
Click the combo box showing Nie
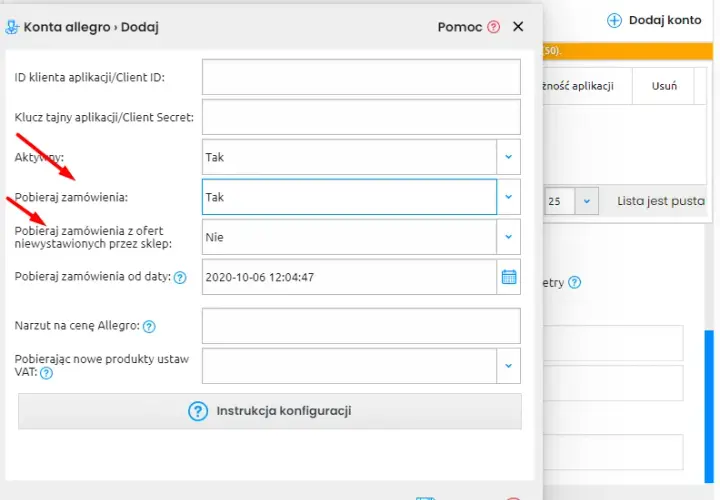point(349,237)
